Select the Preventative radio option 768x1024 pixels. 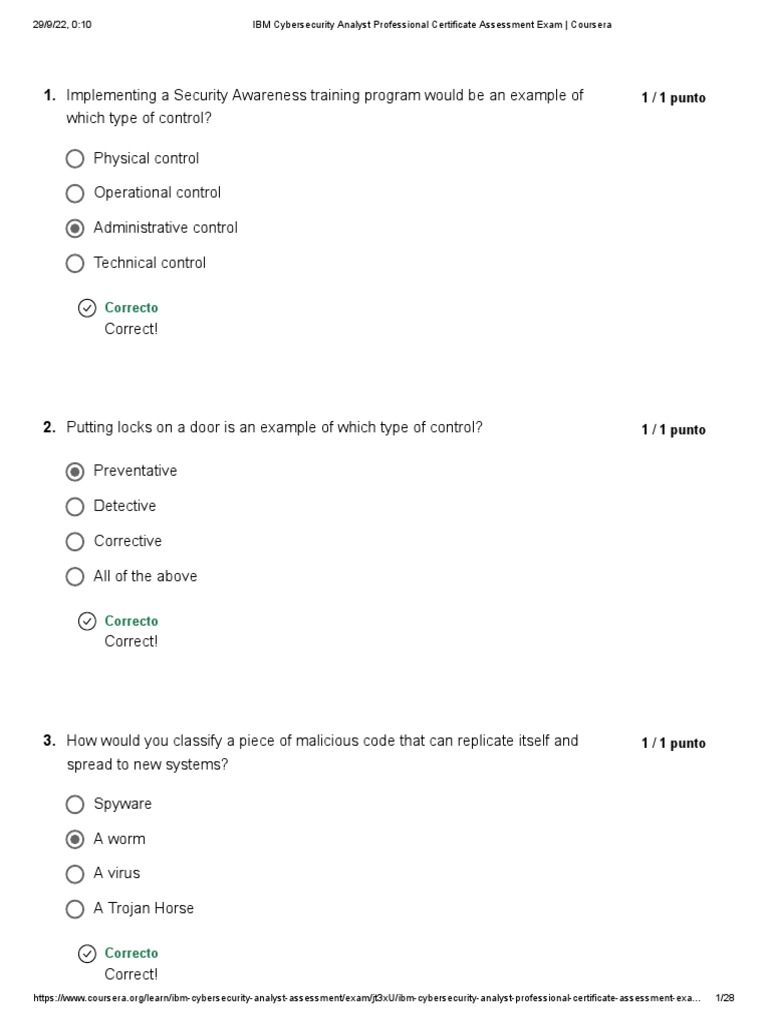click(x=75, y=471)
